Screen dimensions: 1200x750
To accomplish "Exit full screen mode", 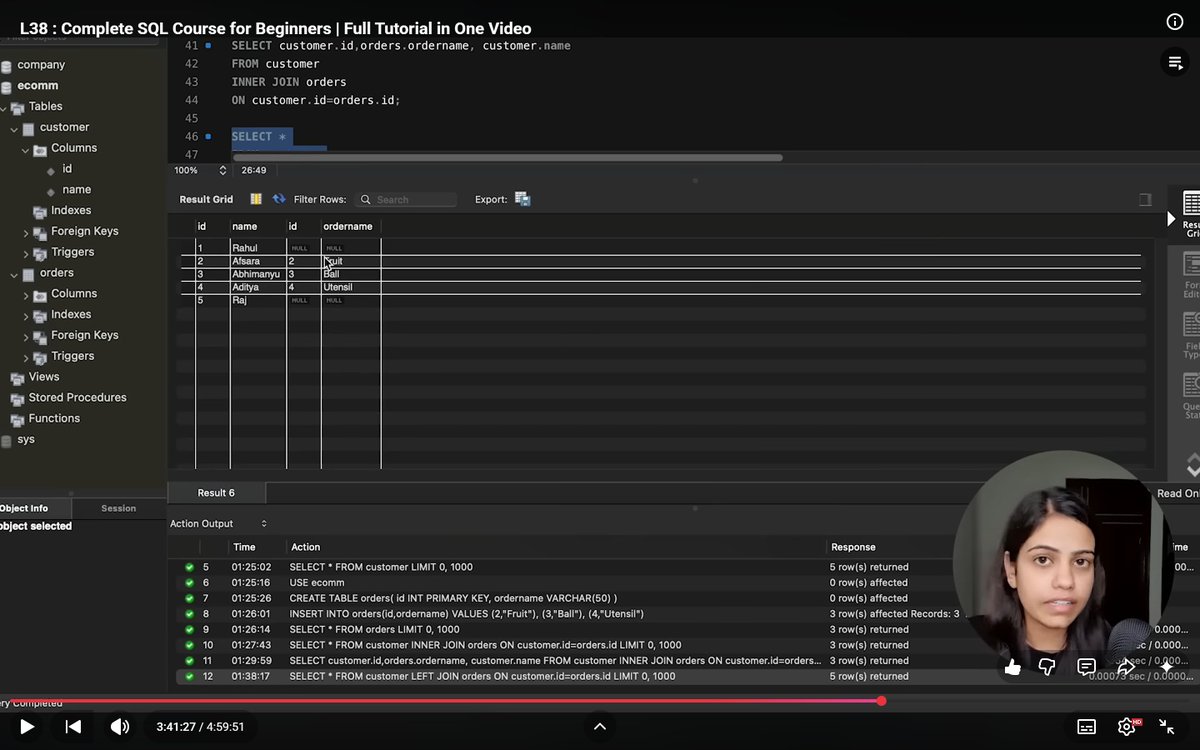I will (1167, 727).
